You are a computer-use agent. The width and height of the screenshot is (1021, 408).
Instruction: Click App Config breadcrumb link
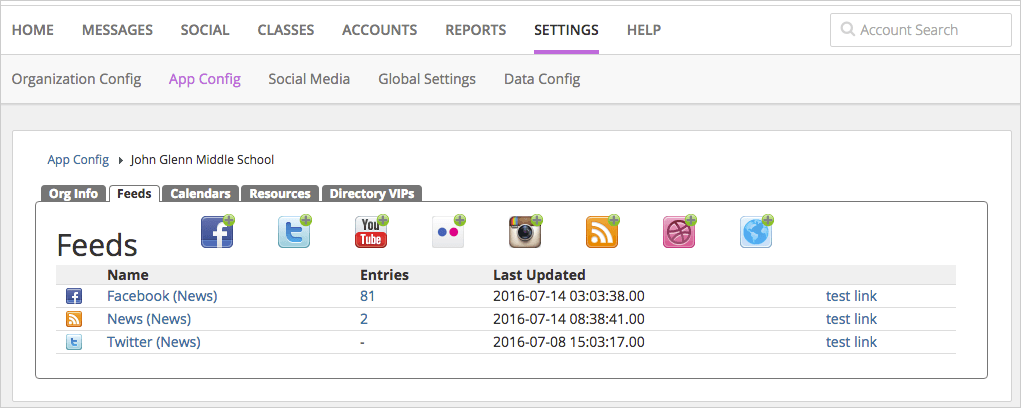pos(78,160)
